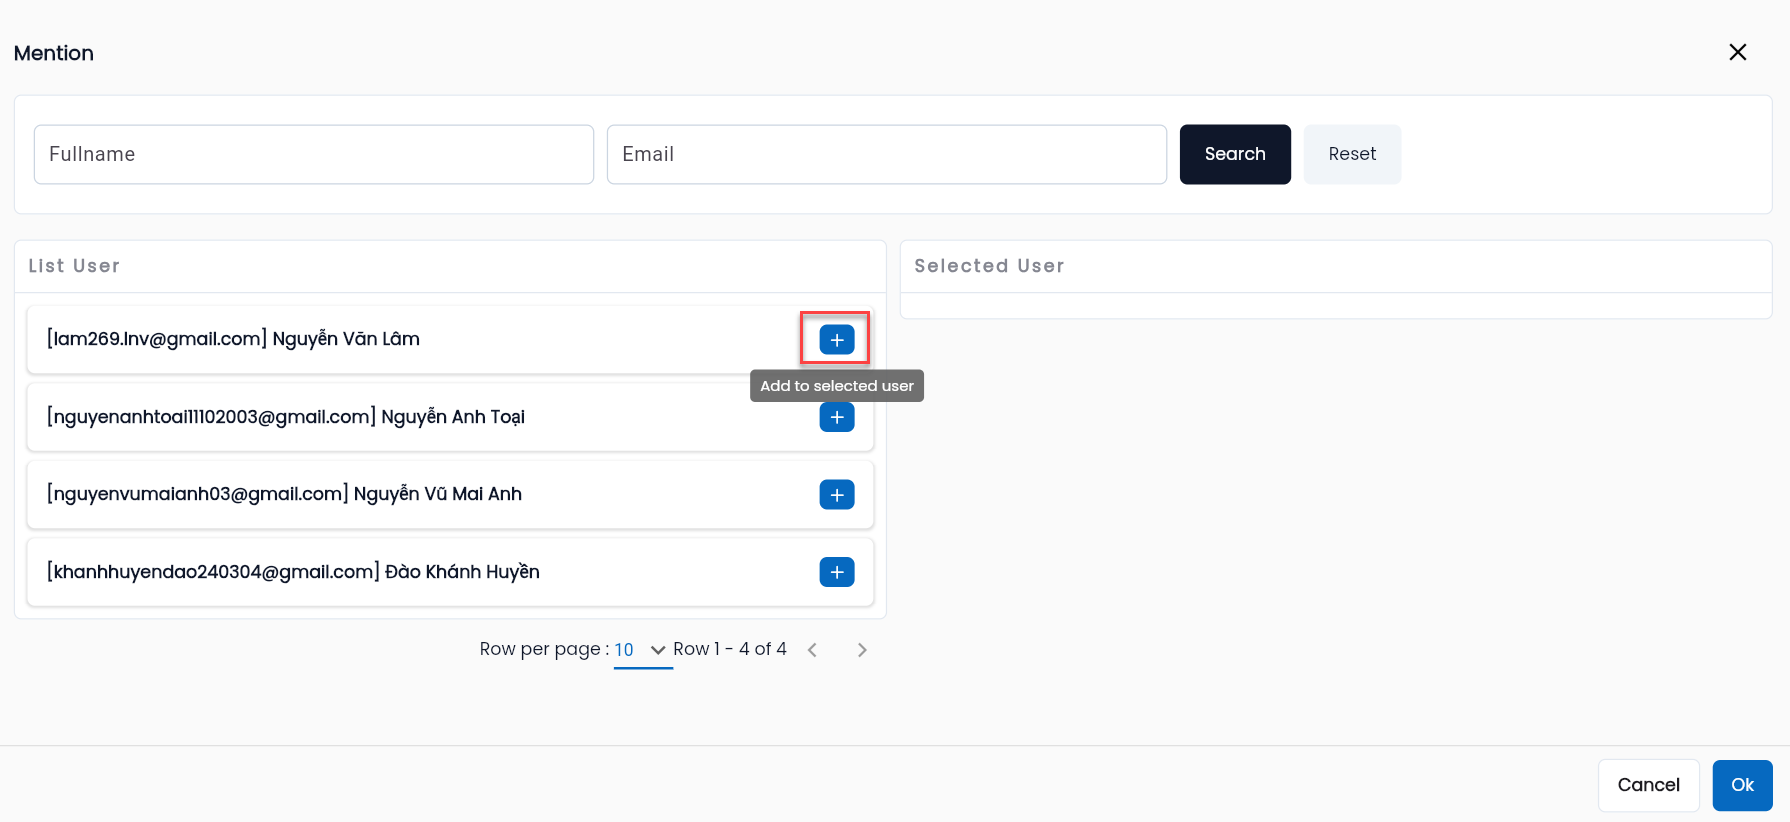Click the 'List User' heading

point(74,266)
